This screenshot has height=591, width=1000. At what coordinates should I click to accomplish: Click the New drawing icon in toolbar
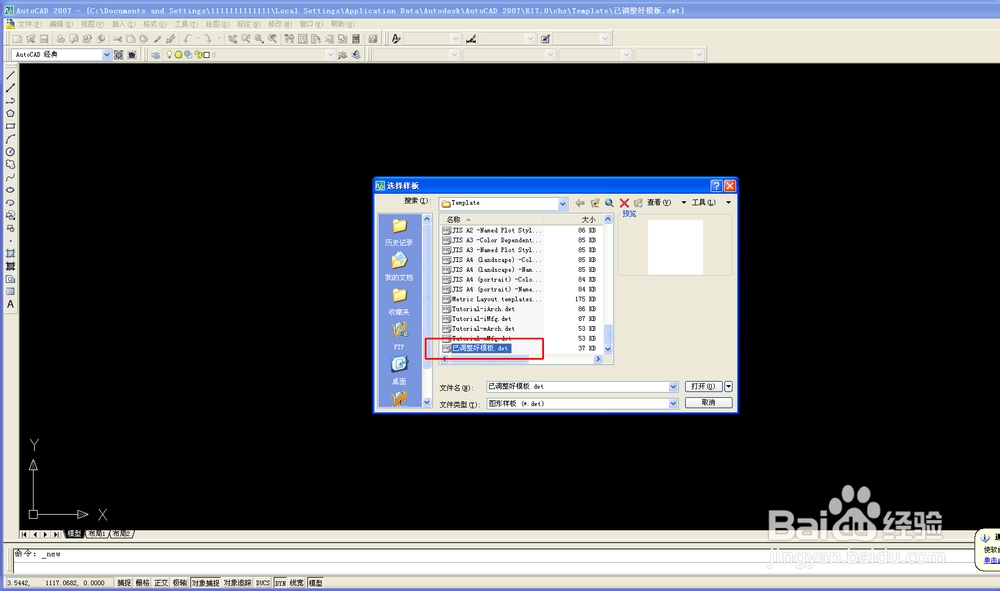coord(17,39)
